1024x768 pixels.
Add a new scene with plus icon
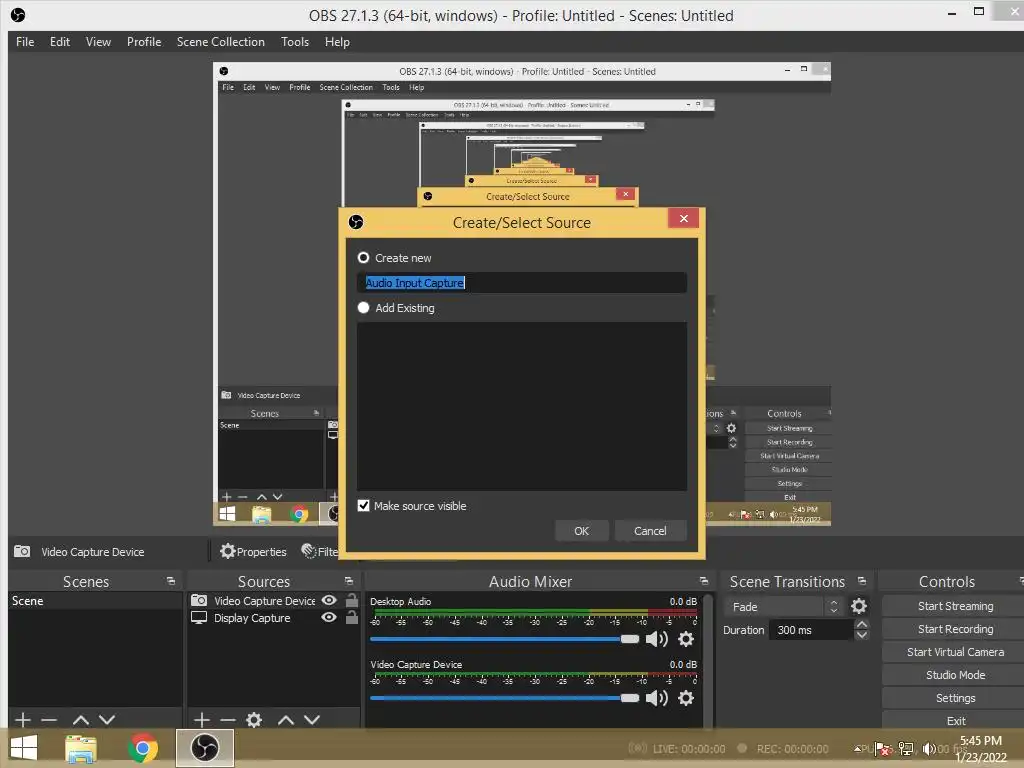pyautogui.click(x=23, y=720)
